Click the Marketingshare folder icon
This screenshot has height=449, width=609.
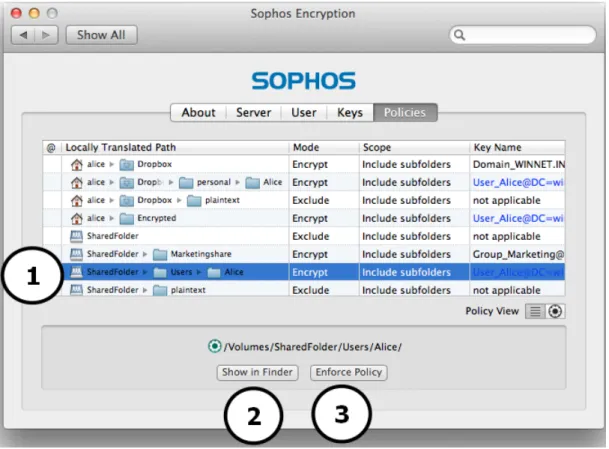(x=160, y=255)
